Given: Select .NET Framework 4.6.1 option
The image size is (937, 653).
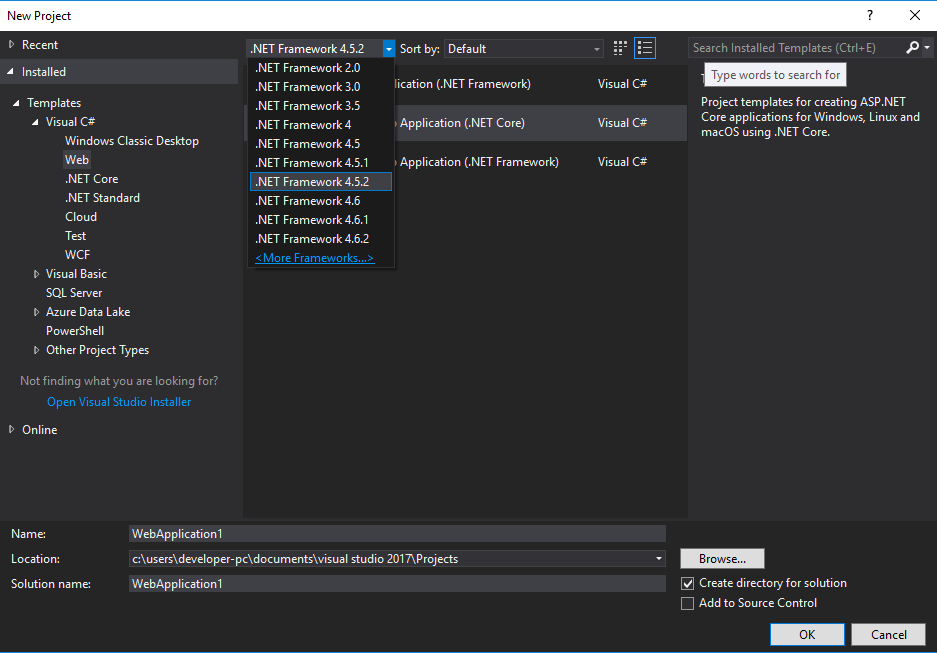Looking at the screenshot, I should 321,220.
